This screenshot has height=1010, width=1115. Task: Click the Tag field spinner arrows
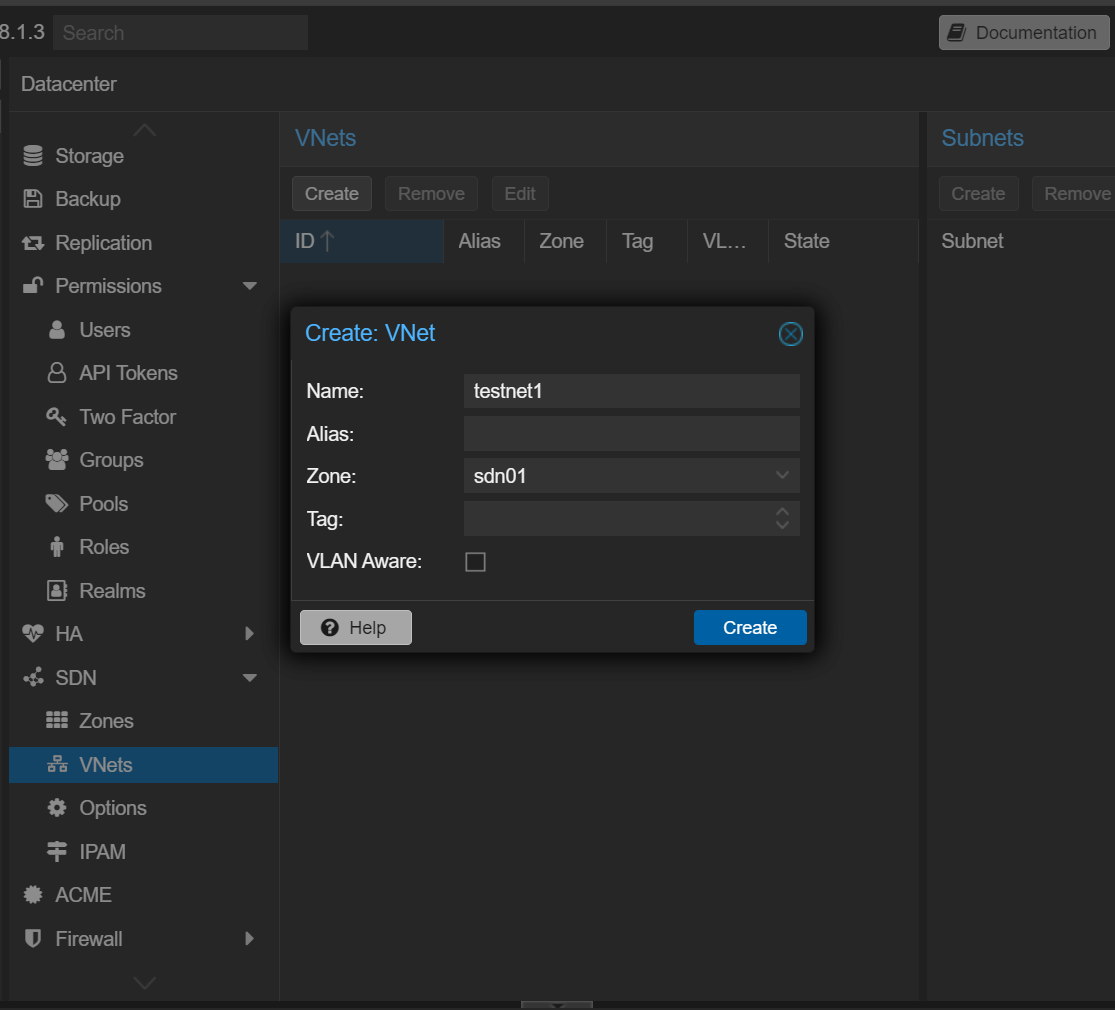click(x=782, y=519)
